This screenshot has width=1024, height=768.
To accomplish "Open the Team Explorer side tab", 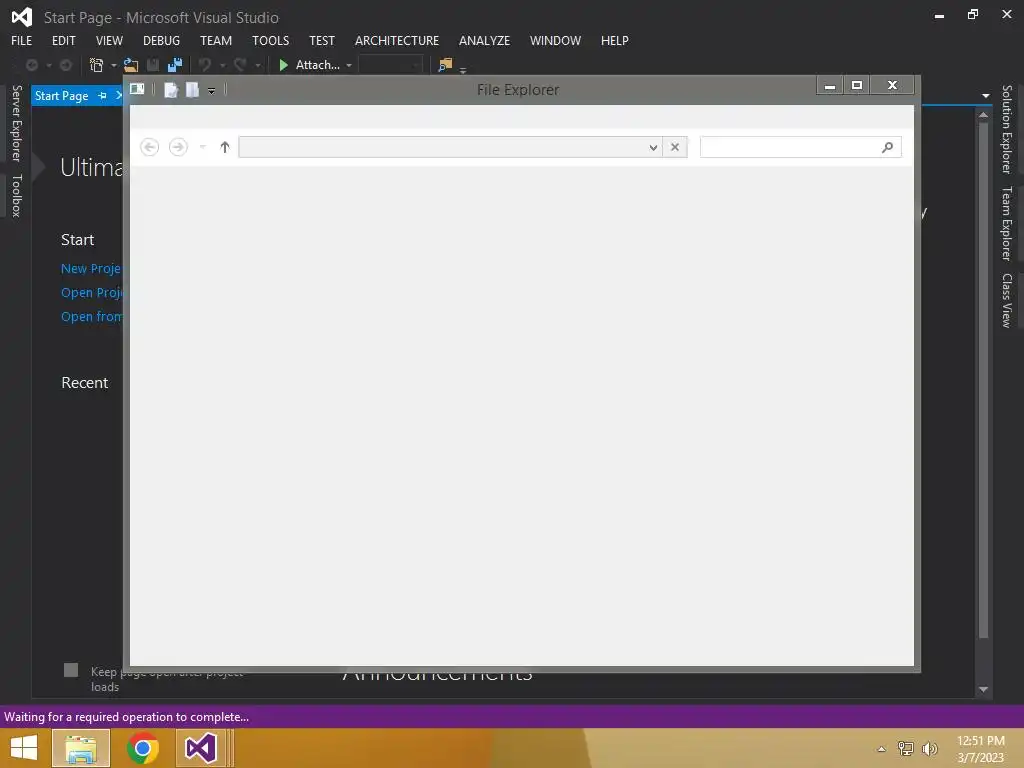I will 1007,223.
